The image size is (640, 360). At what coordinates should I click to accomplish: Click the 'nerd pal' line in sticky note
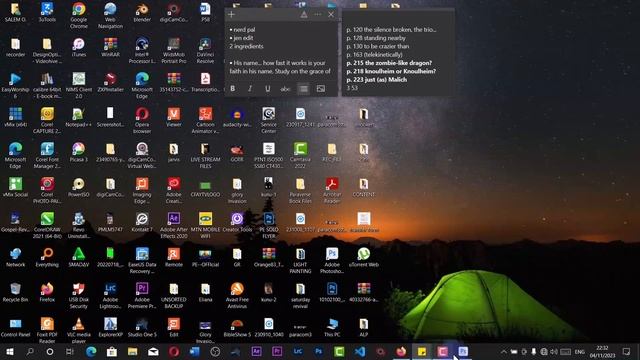244,29
